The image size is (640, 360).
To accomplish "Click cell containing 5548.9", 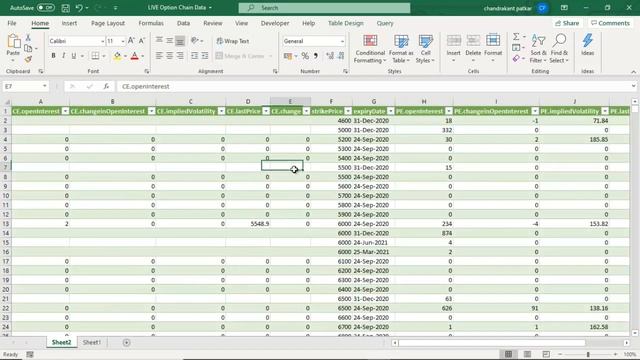I will coord(248,224).
